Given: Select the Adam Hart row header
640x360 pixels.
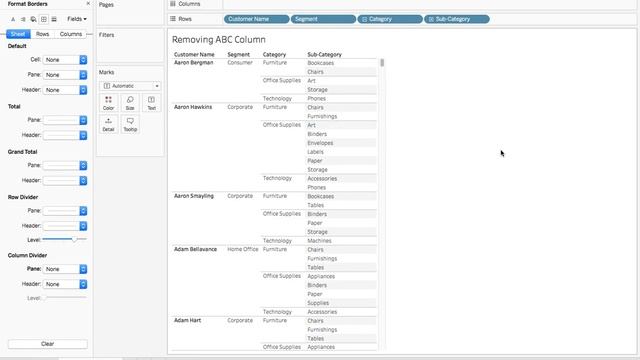Looking at the screenshot, I should 187,320.
